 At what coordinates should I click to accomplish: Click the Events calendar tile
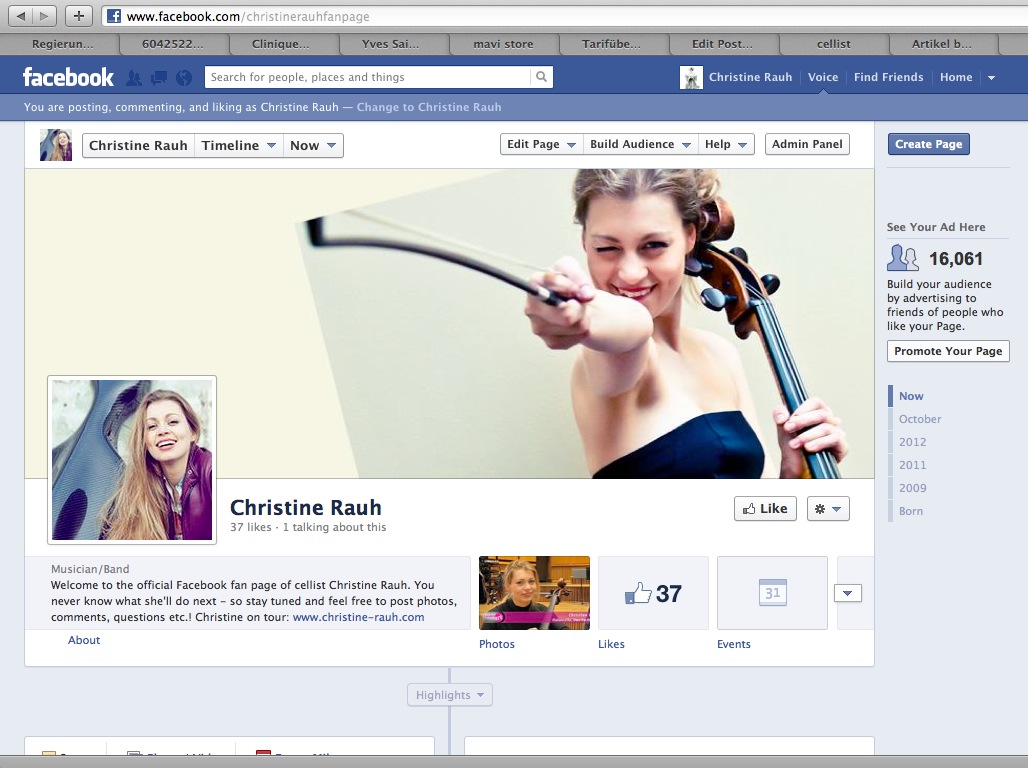(772, 593)
